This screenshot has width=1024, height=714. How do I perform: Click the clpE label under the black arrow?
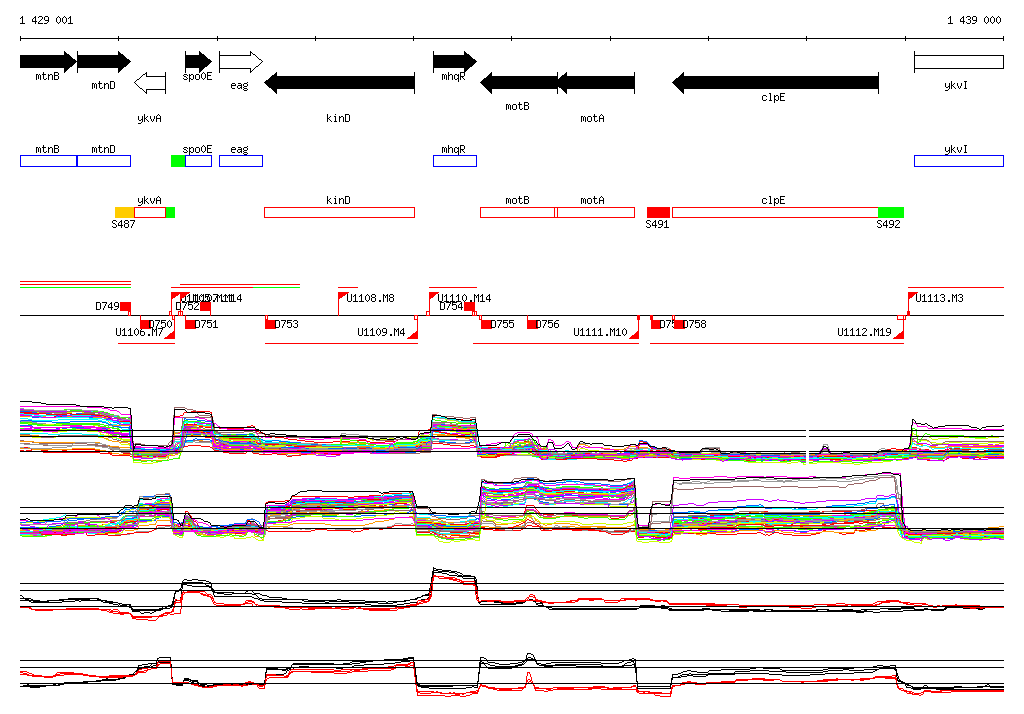[773, 97]
